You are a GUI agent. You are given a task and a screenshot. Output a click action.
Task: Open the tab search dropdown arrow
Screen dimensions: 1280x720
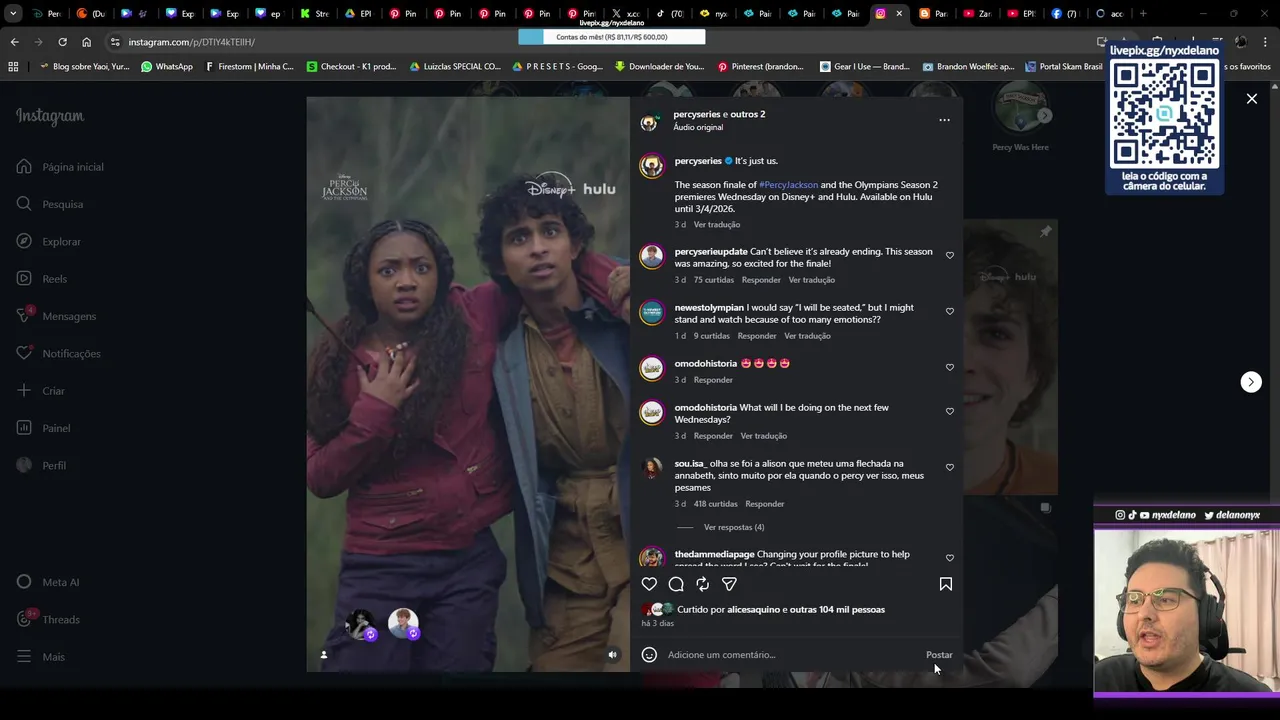[12, 14]
